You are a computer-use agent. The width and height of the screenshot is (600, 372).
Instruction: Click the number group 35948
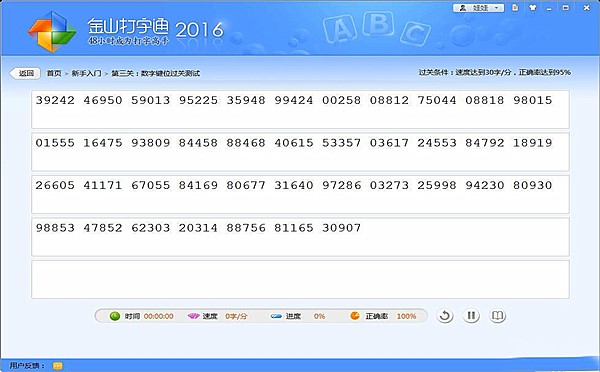pyautogui.click(x=246, y=100)
